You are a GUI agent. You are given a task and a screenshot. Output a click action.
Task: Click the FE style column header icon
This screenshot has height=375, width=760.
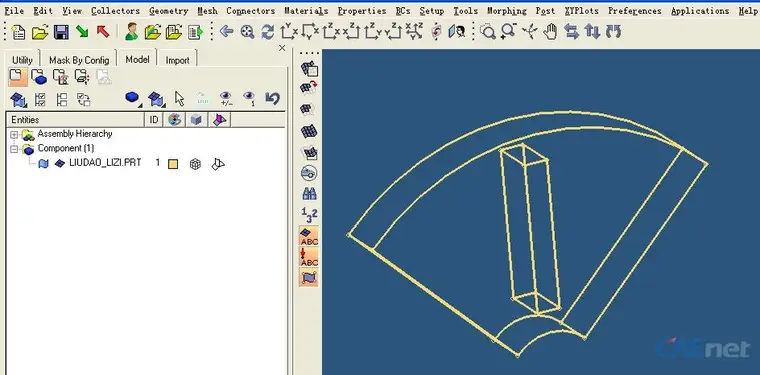pyautogui.click(x=219, y=120)
